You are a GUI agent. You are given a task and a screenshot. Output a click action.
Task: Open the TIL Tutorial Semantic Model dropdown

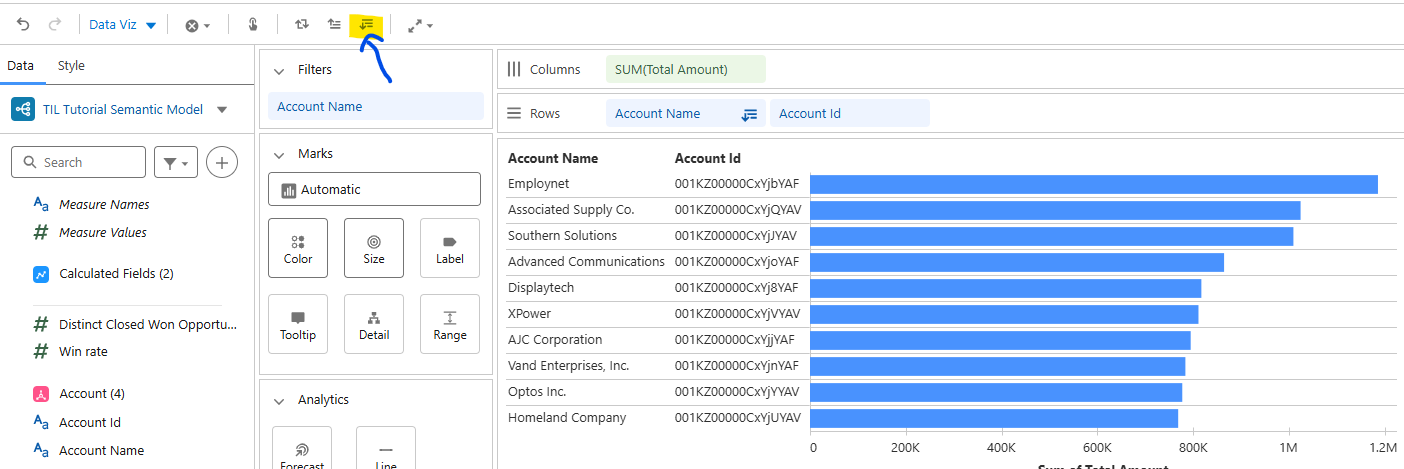[x=222, y=110]
